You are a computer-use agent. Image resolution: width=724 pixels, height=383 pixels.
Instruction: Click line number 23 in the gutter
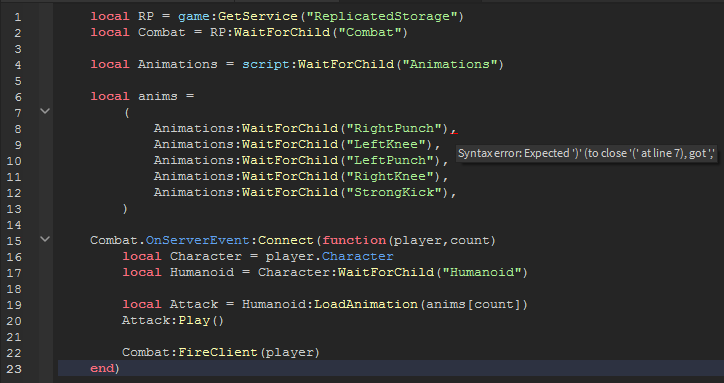[x=14, y=369]
